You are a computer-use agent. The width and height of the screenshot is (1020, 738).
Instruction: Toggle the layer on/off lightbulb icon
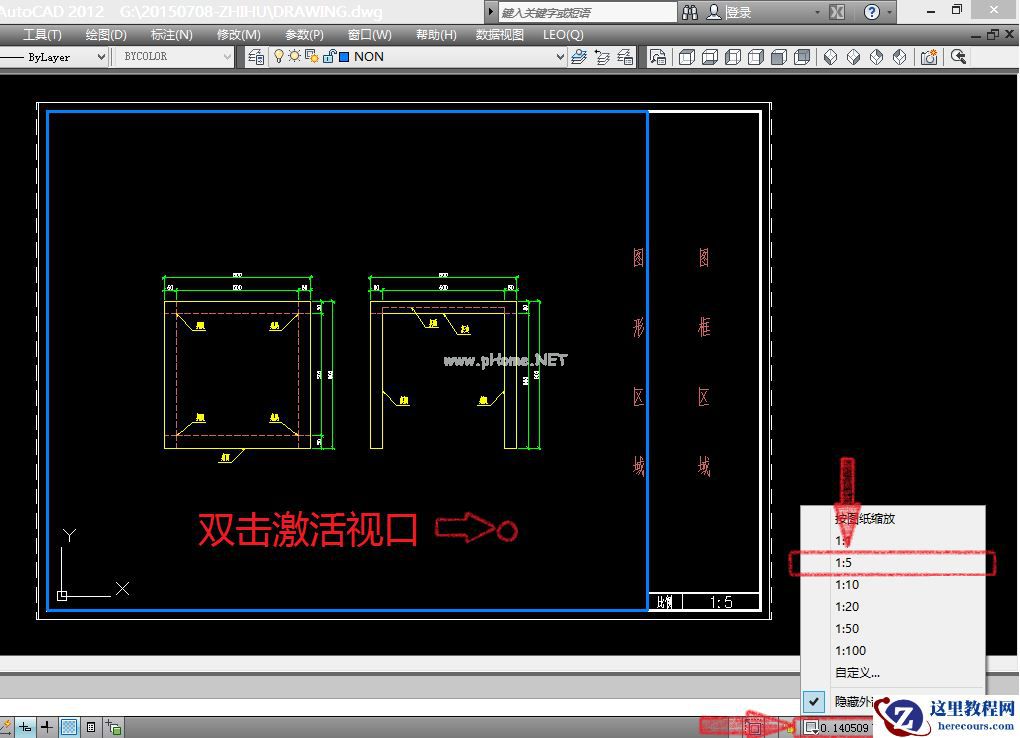(x=280, y=57)
